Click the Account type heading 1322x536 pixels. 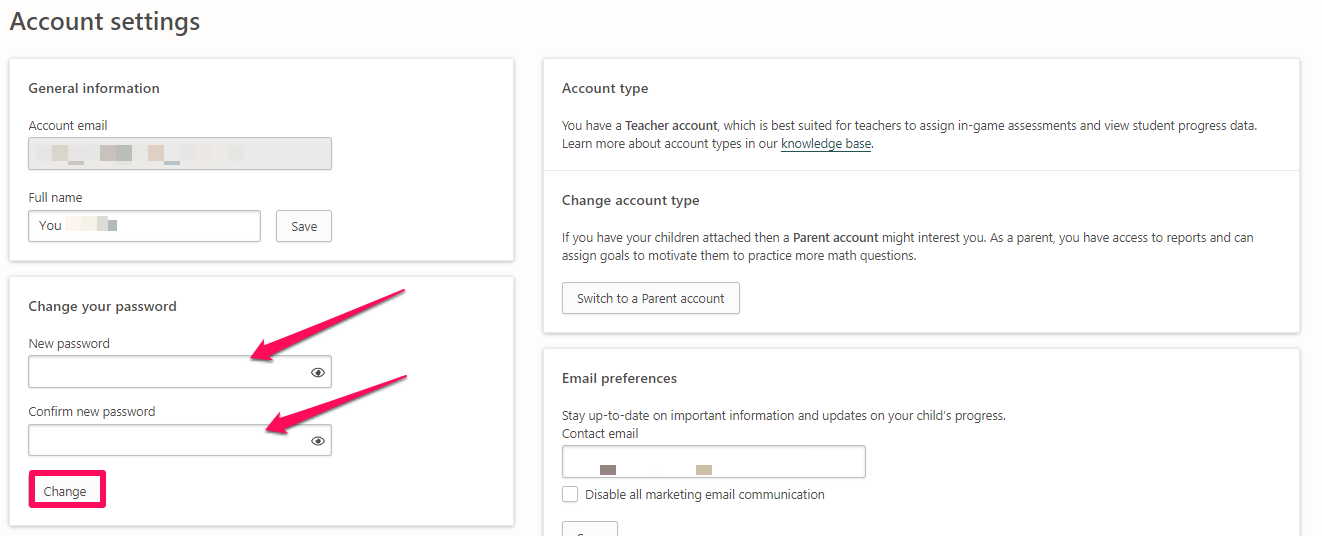[x=605, y=88]
